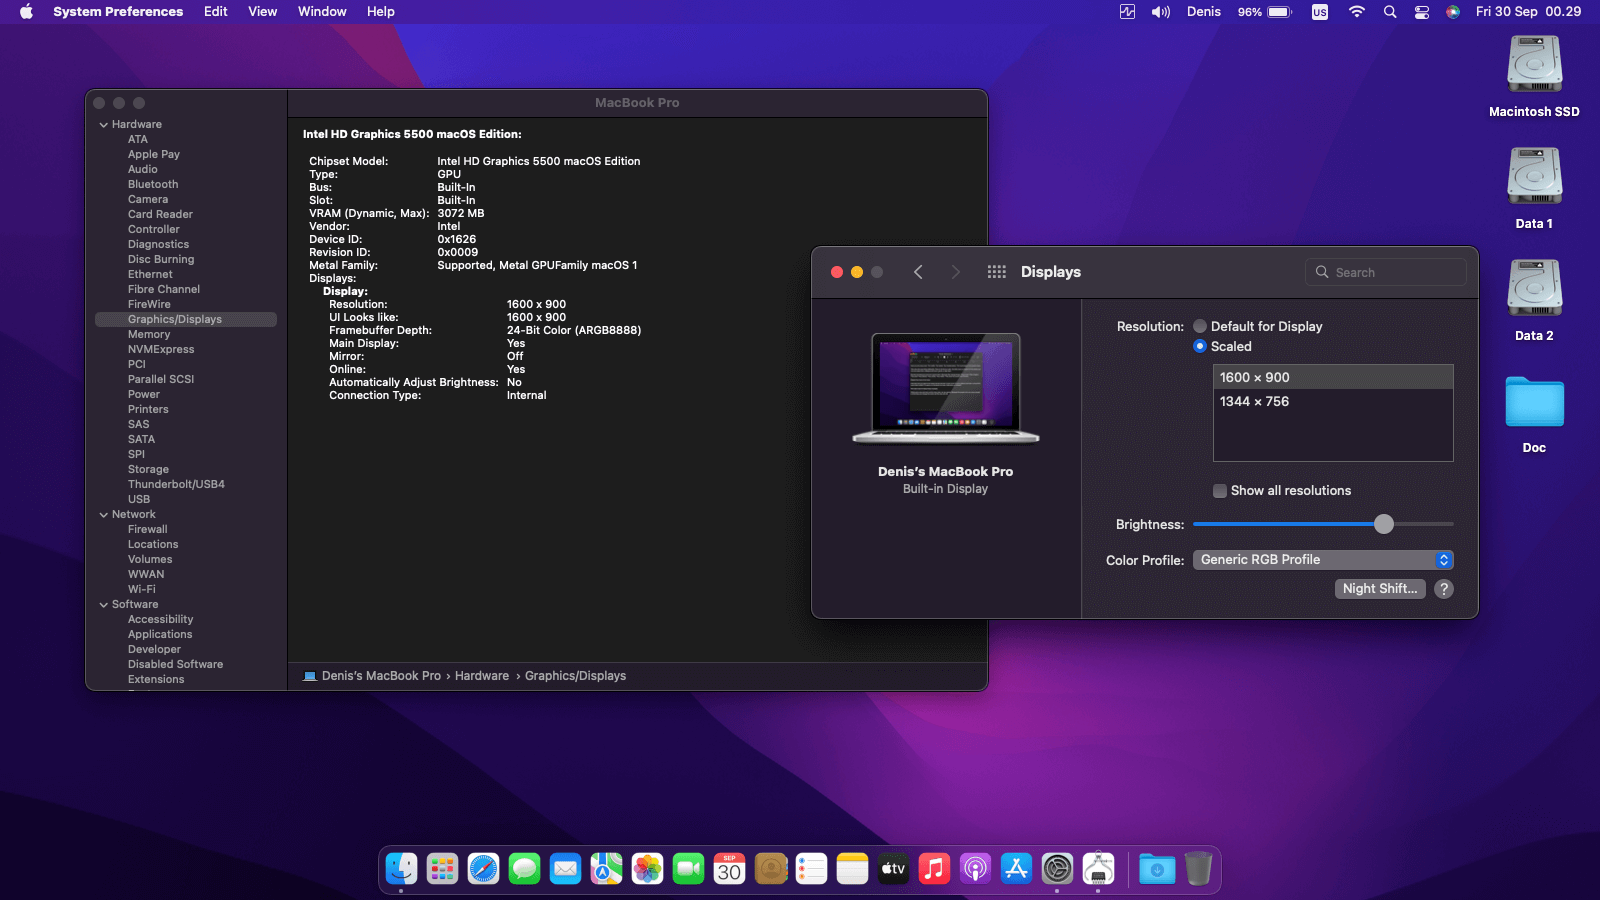Click Hardware in the path bar

[x=482, y=676]
